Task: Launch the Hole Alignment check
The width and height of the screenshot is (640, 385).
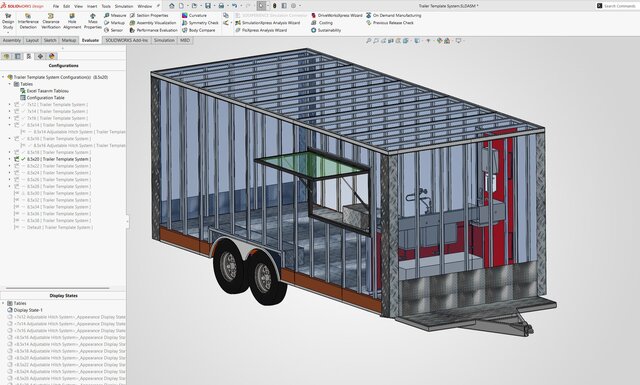Action: point(72,21)
